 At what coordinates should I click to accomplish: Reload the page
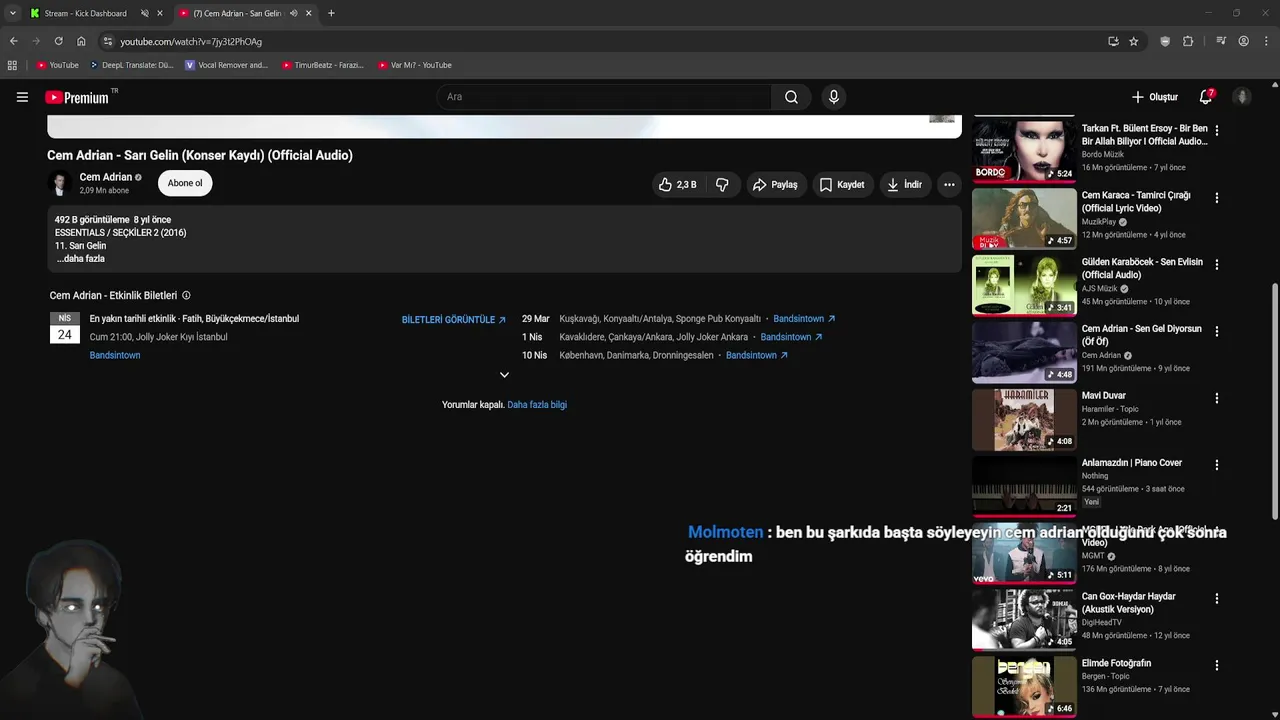[58, 41]
